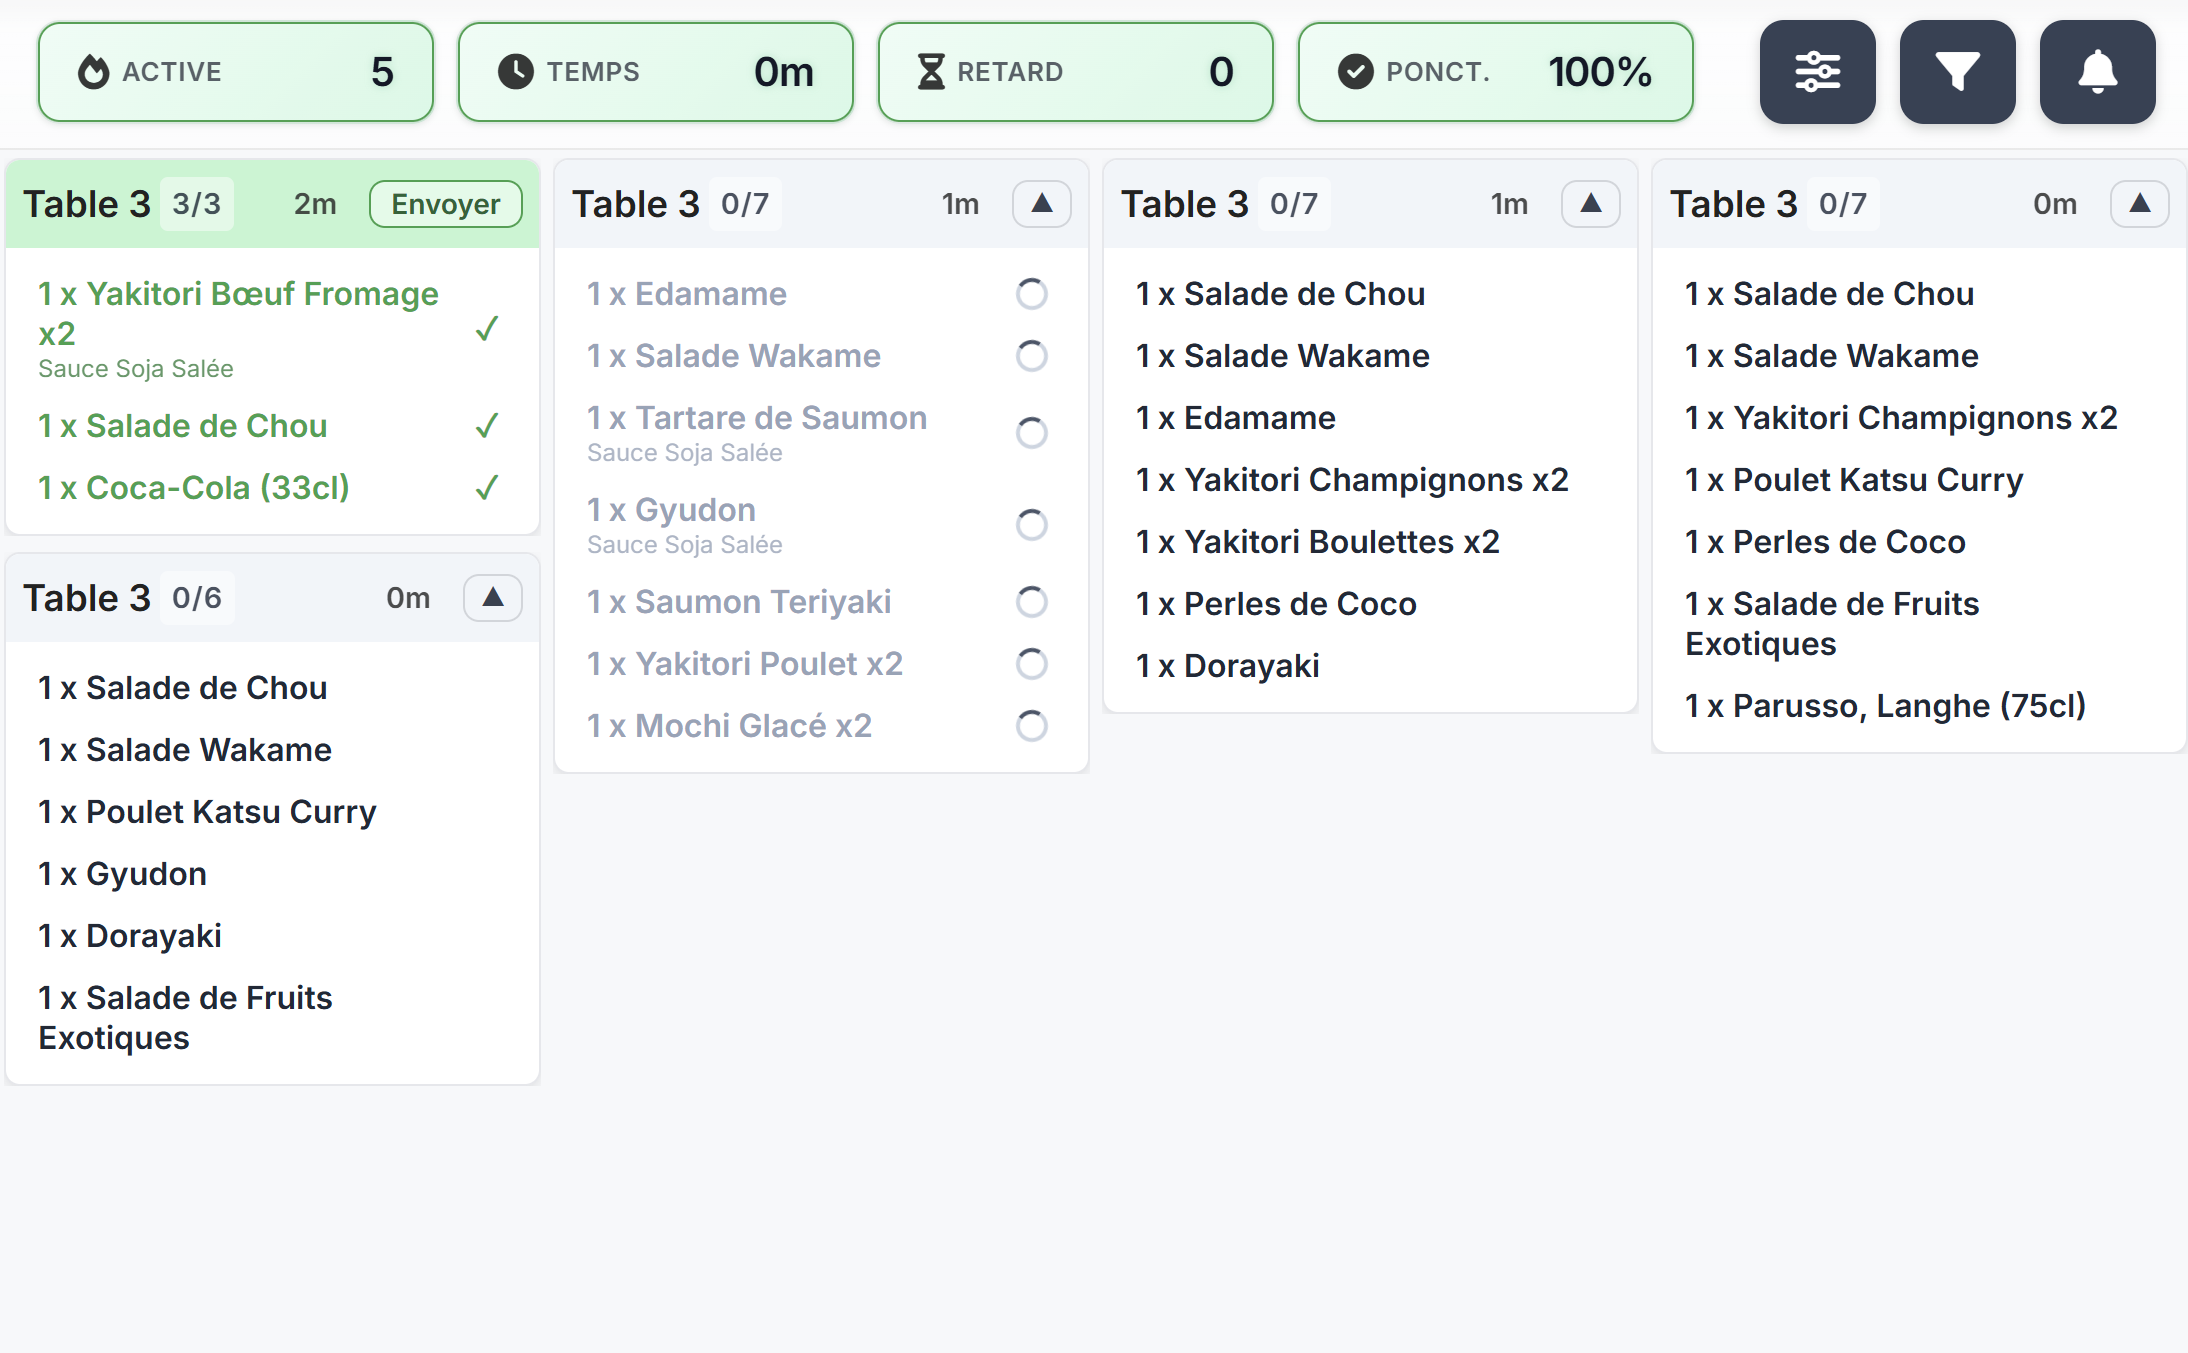Collapse the ticket containing Parusso, Langhe
The width and height of the screenshot is (2188, 1353).
pos(2139,204)
